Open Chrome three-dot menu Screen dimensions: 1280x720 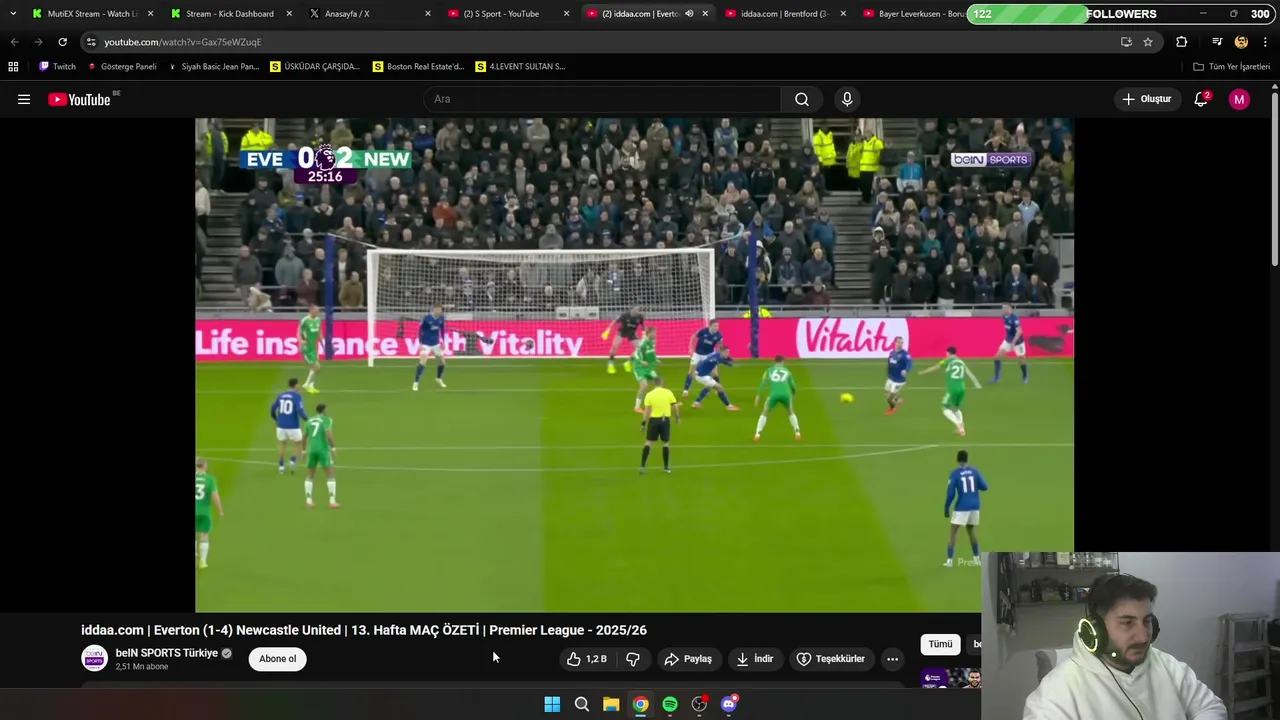click(1265, 42)
